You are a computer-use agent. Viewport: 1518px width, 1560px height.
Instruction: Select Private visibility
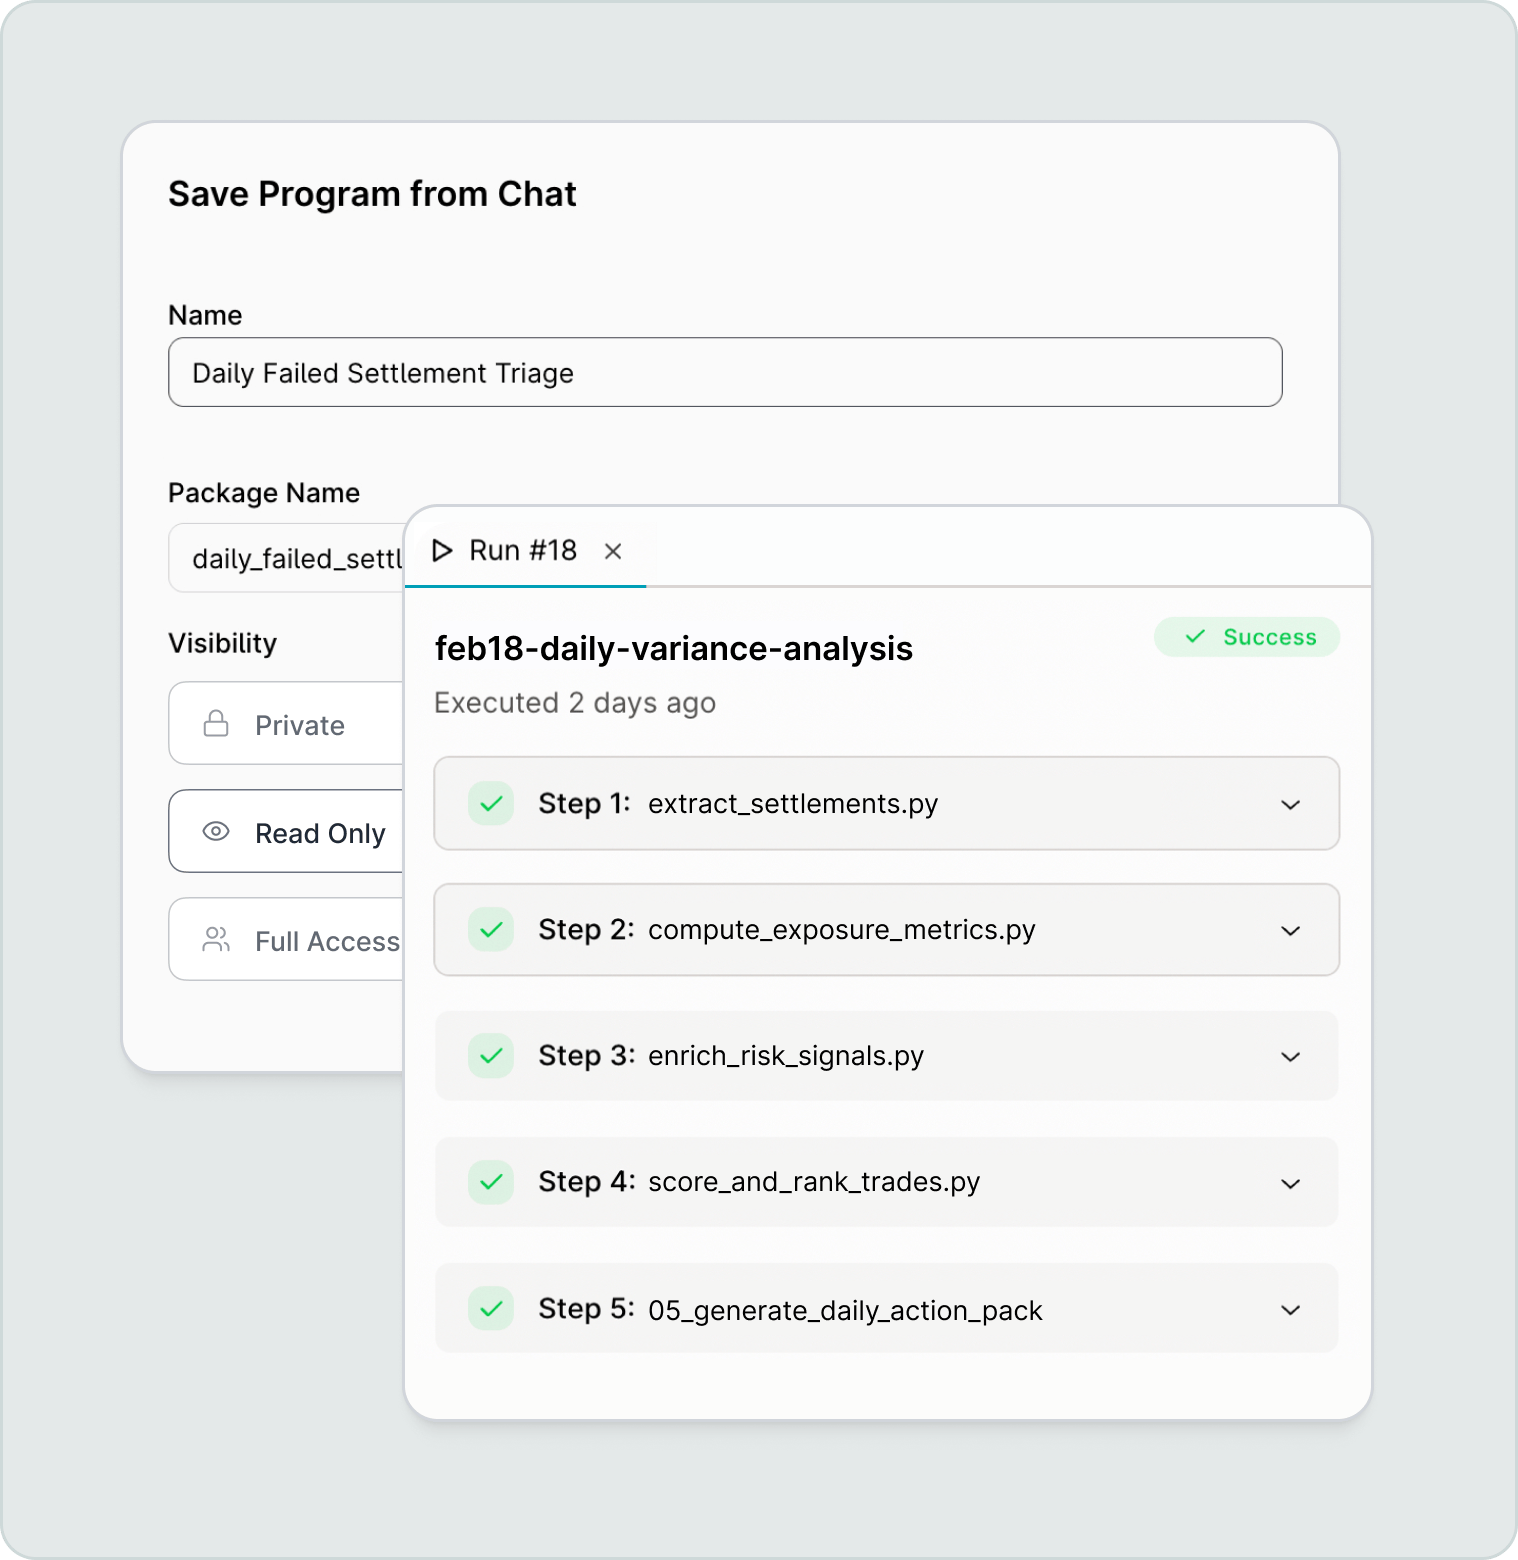coord(290,723)
